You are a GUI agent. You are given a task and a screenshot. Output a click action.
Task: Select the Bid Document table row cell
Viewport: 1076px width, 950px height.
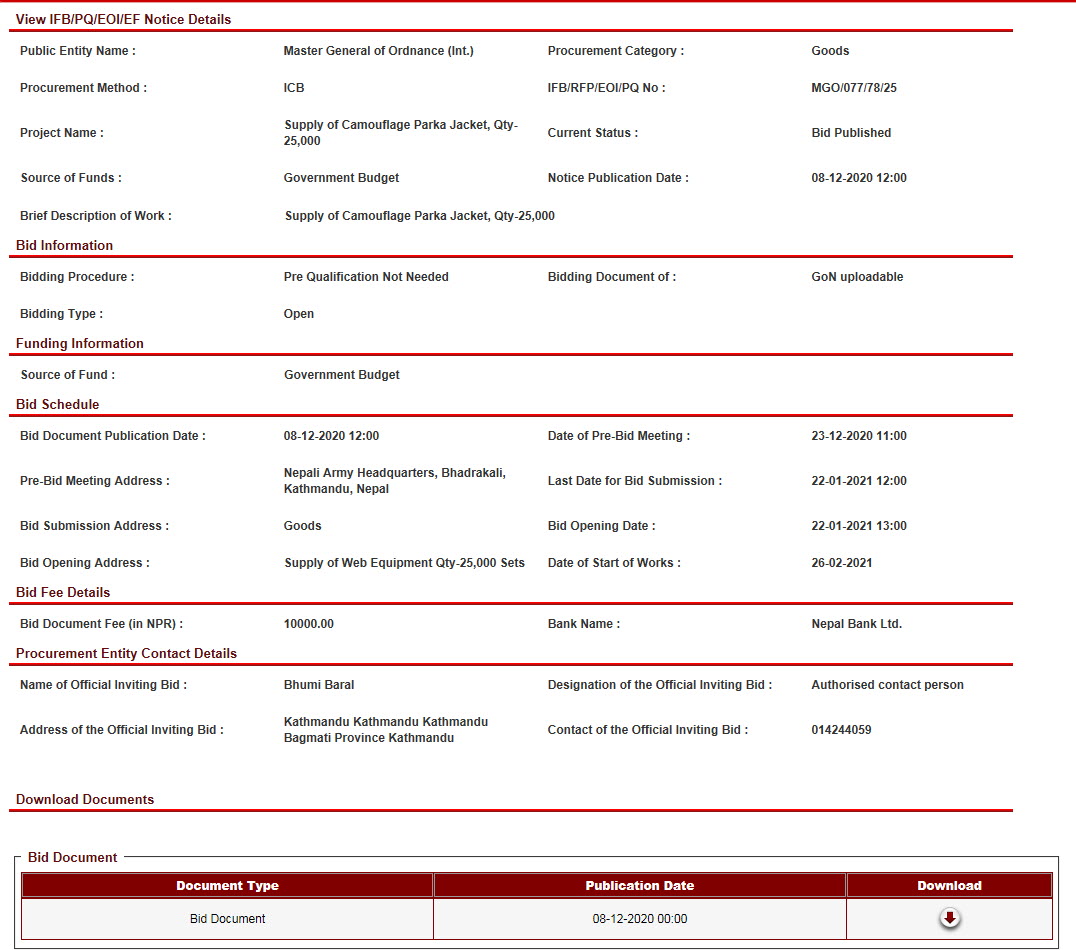pyautogui.click(x=227, y=919)
